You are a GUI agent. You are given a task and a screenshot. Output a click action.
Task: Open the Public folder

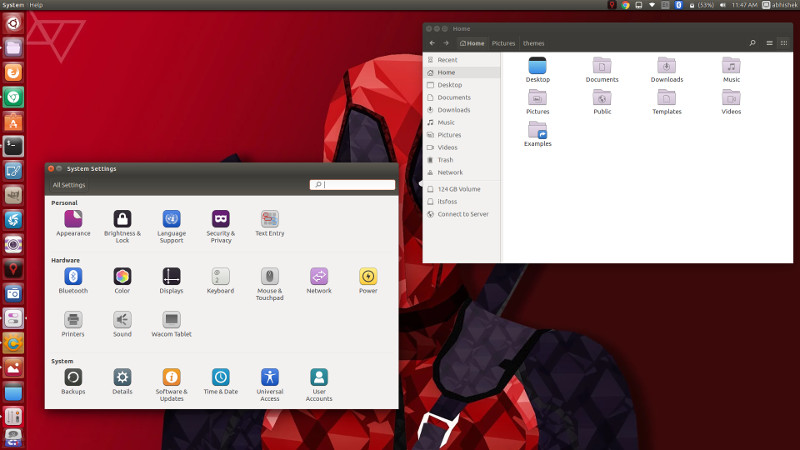point(602,102)
